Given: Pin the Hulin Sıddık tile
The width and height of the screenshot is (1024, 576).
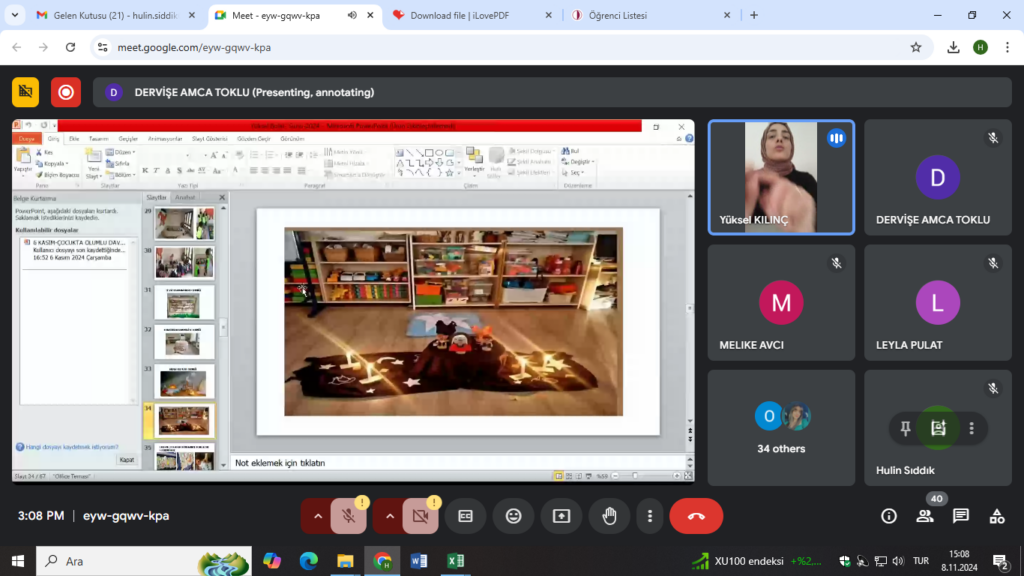Looking at the screenshot, I should 905,428.
